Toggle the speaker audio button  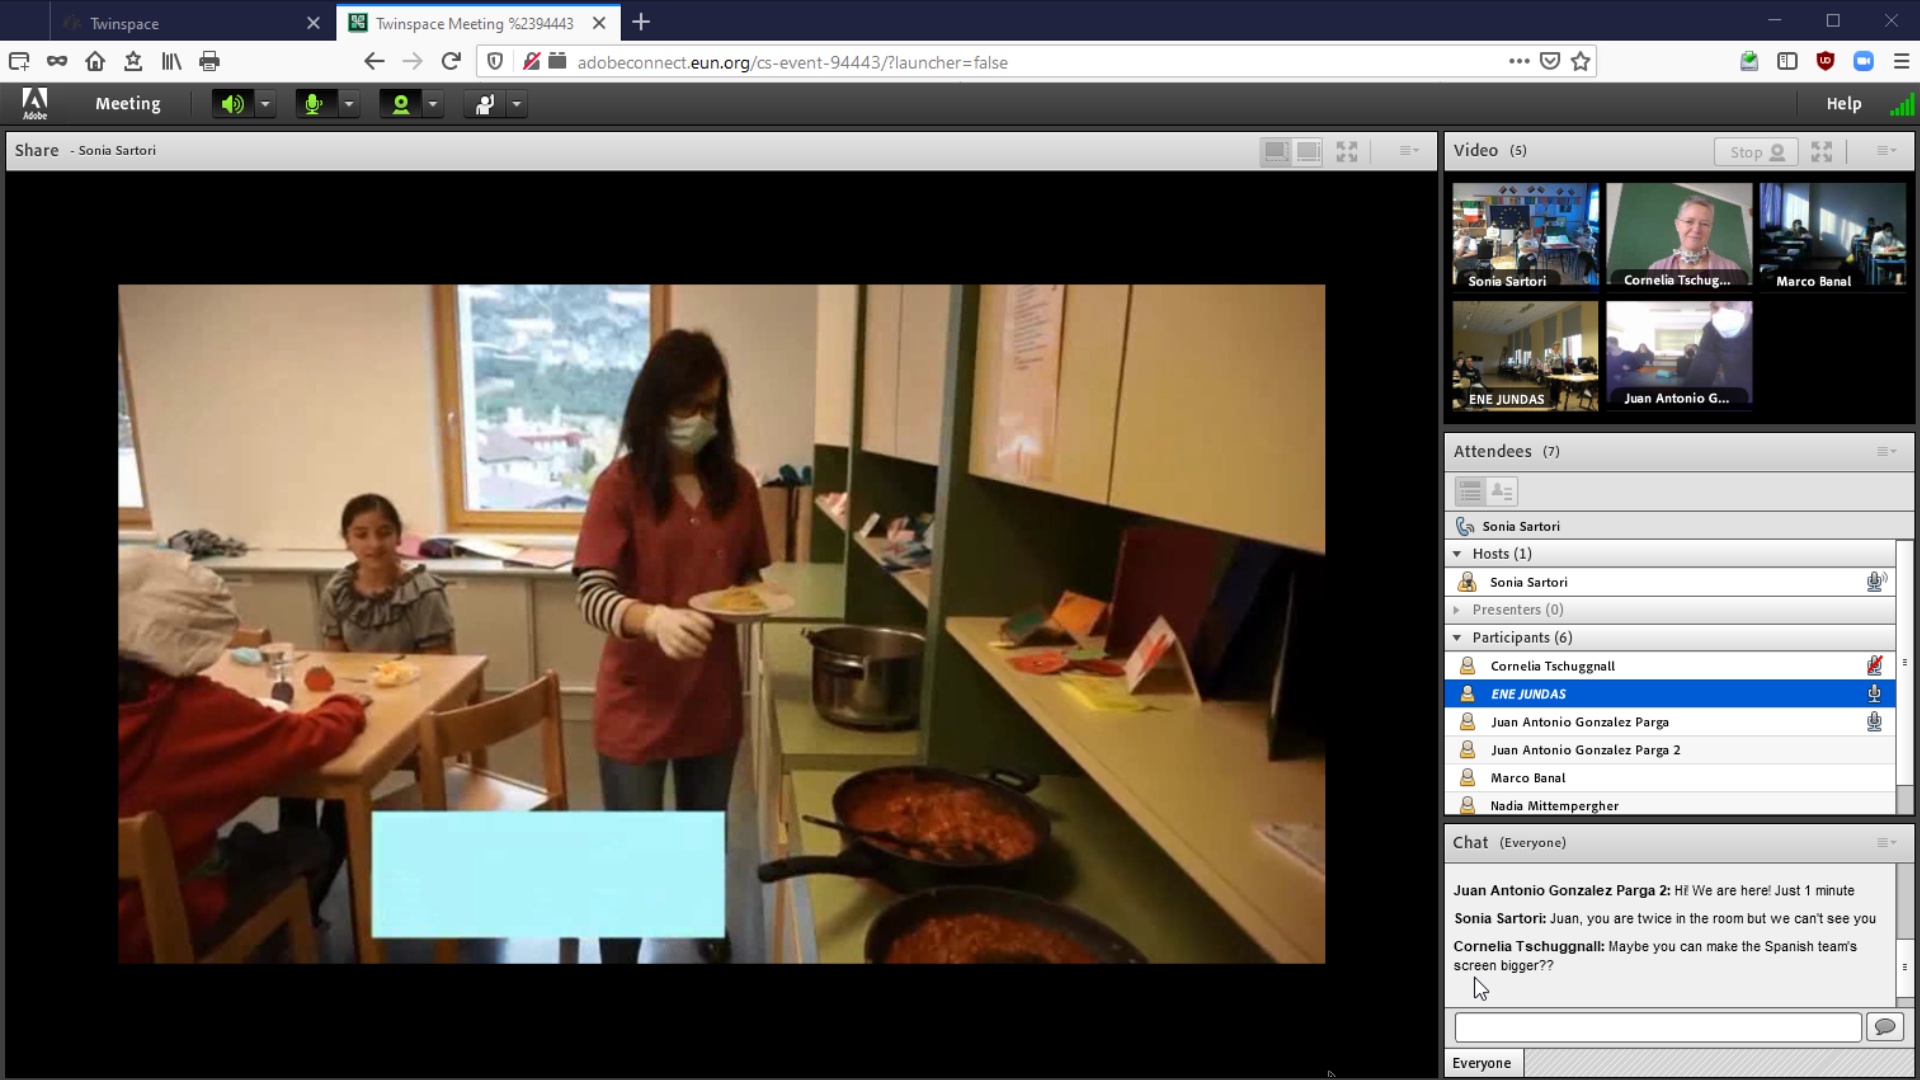pos(232,104)
